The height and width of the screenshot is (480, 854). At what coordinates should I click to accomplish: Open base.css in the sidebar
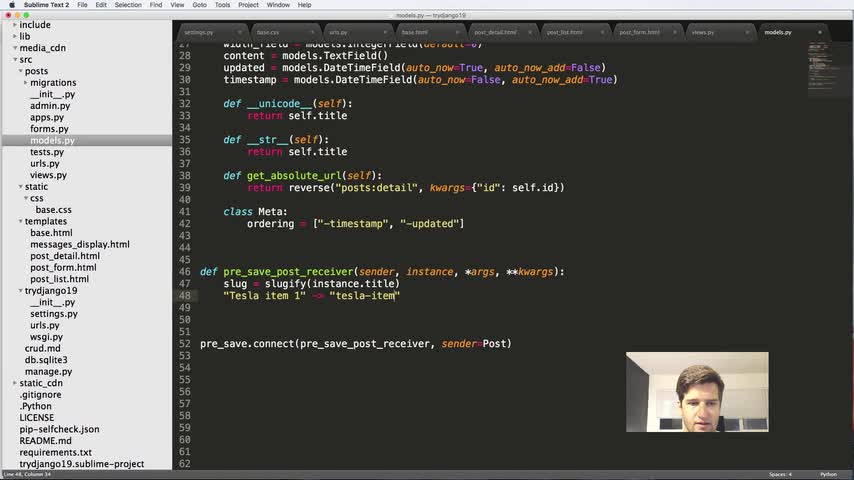tap(53, 210)
